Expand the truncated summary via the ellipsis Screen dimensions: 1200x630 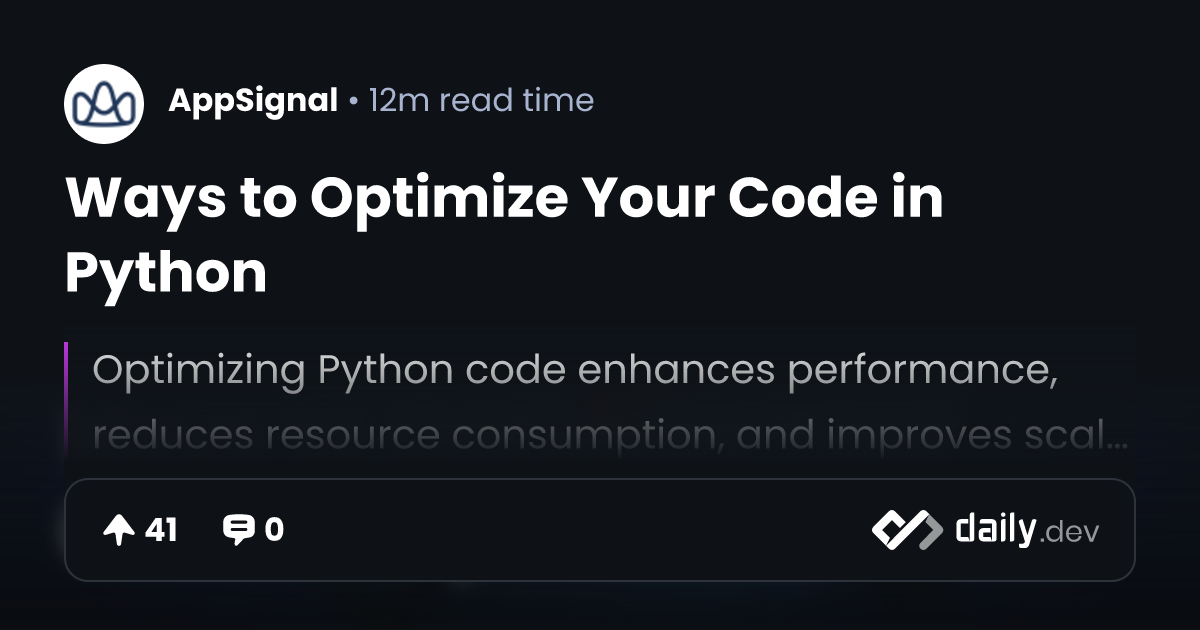[x=1120, y=438]
